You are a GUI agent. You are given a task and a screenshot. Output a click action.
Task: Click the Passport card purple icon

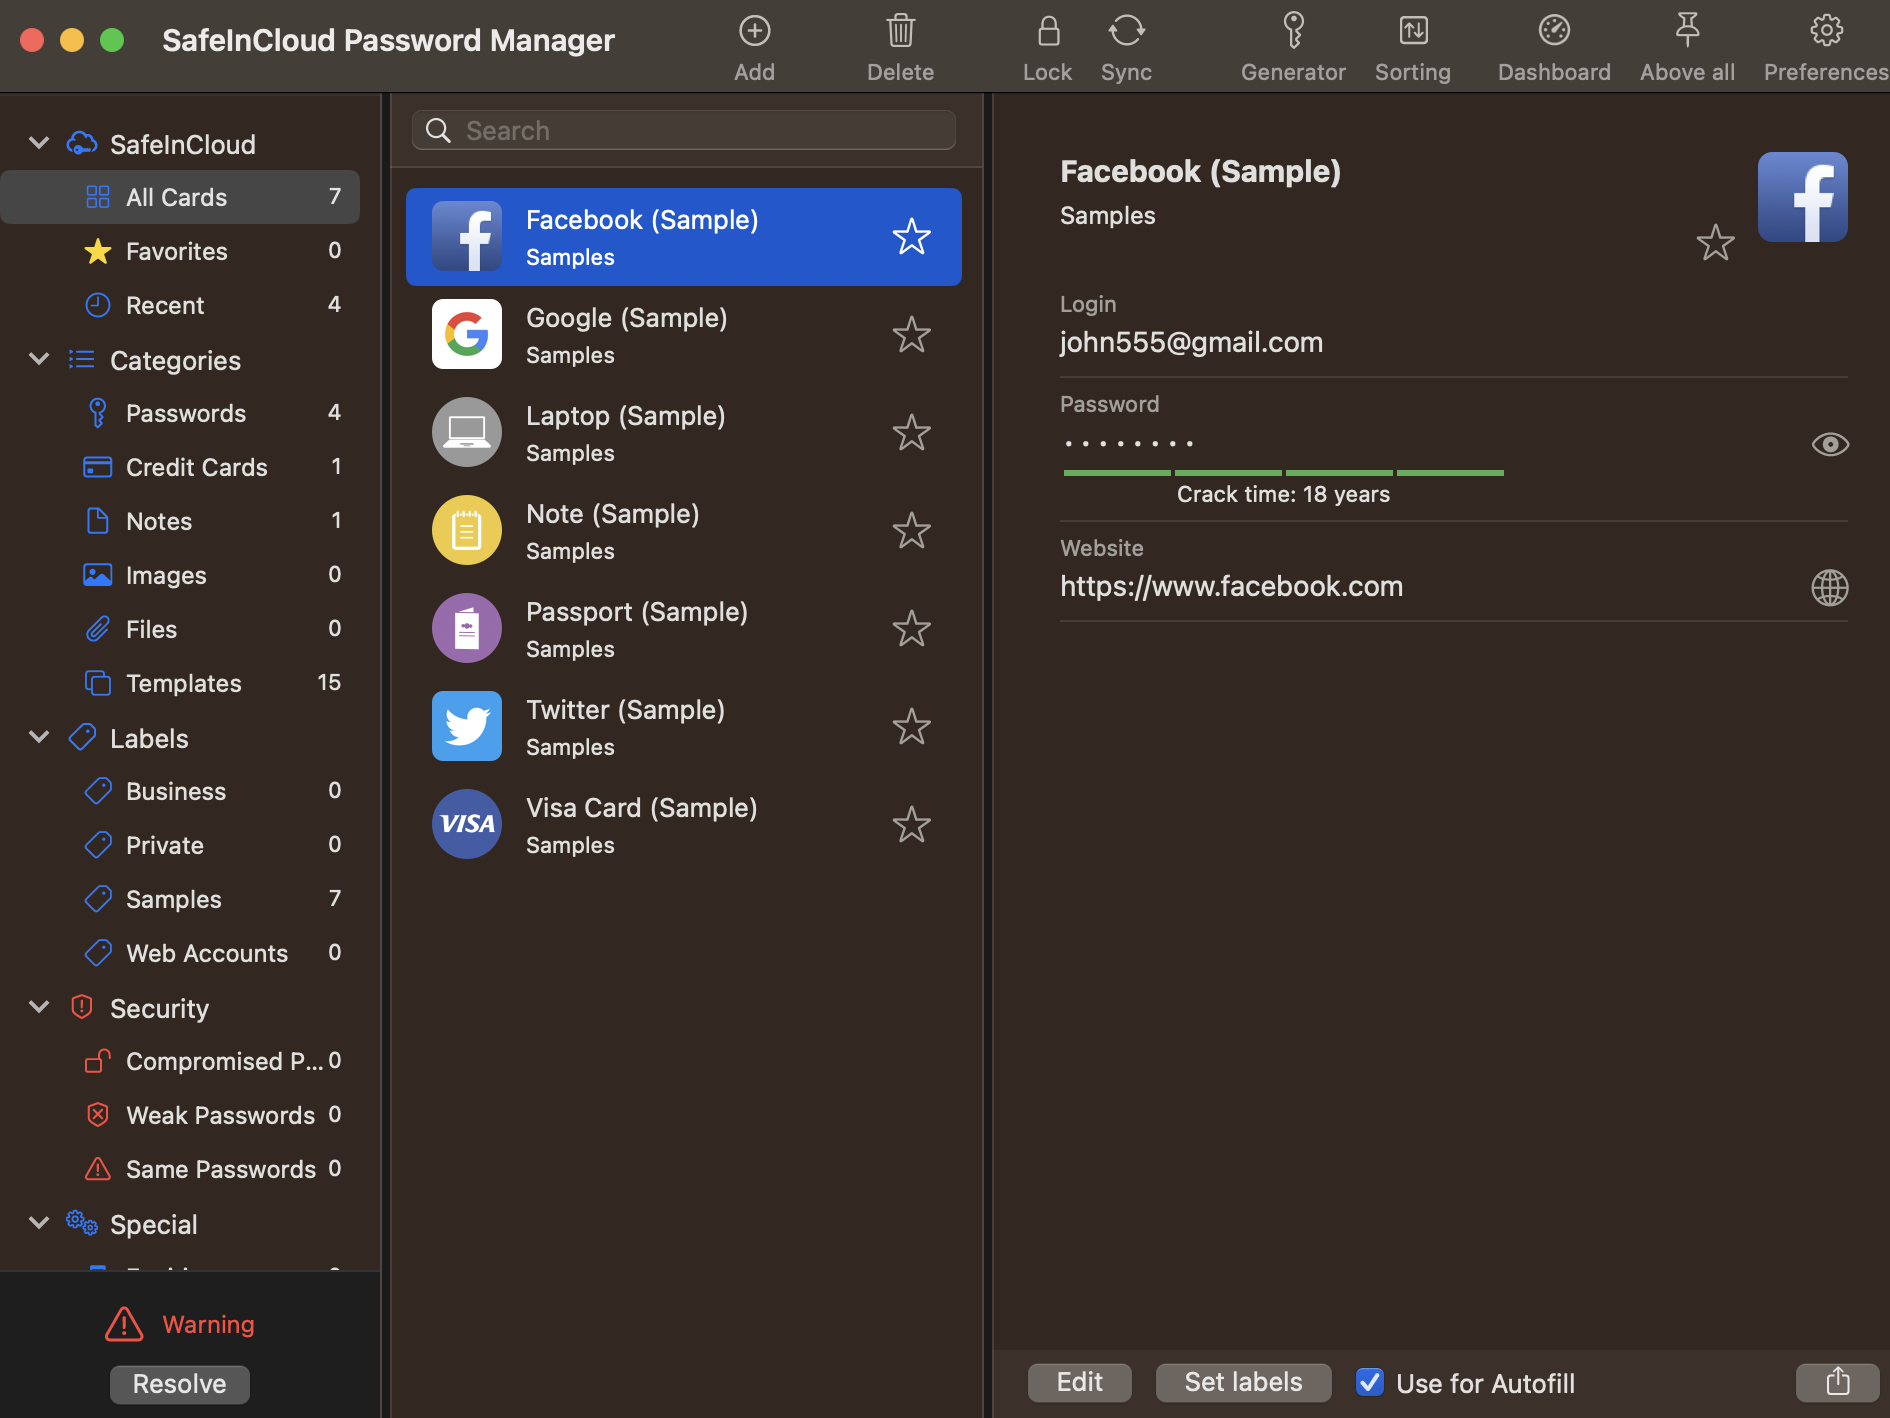(467, 628)
